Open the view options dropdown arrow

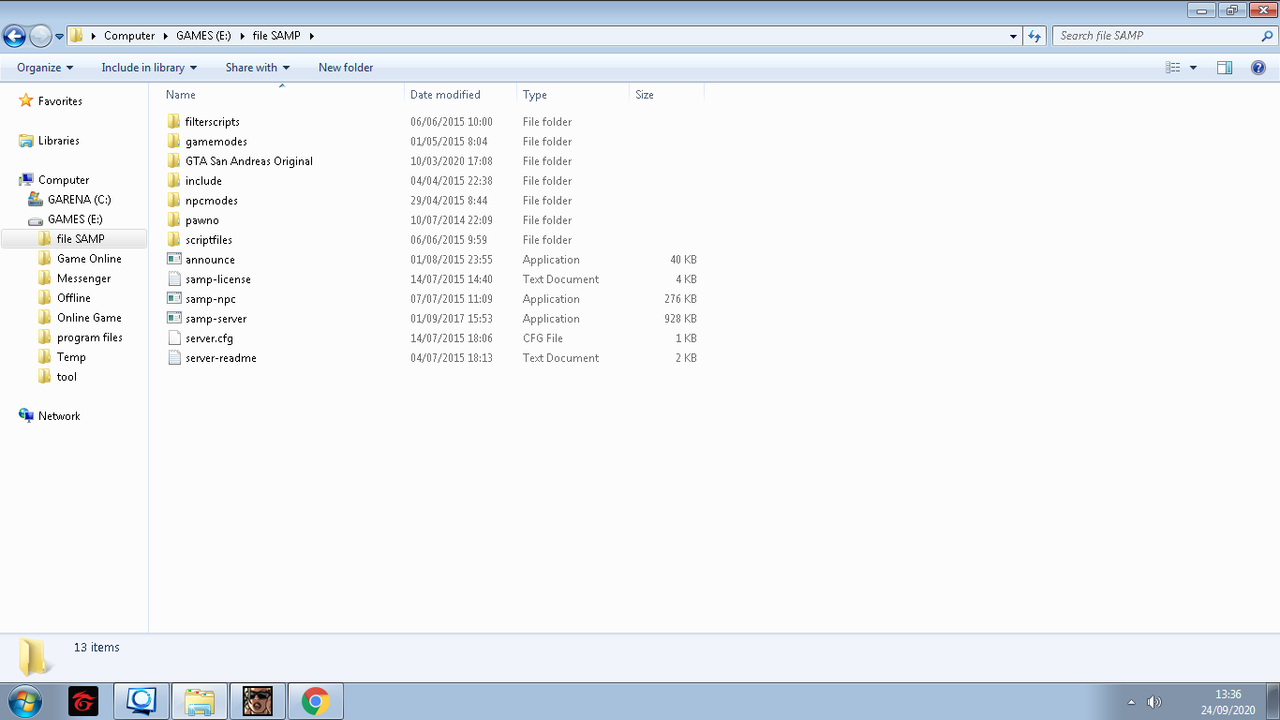[x=1193, y=68]
